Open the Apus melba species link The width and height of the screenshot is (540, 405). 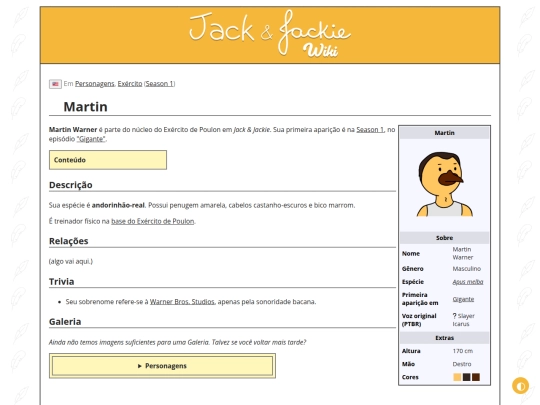click(x=468, y=282)
